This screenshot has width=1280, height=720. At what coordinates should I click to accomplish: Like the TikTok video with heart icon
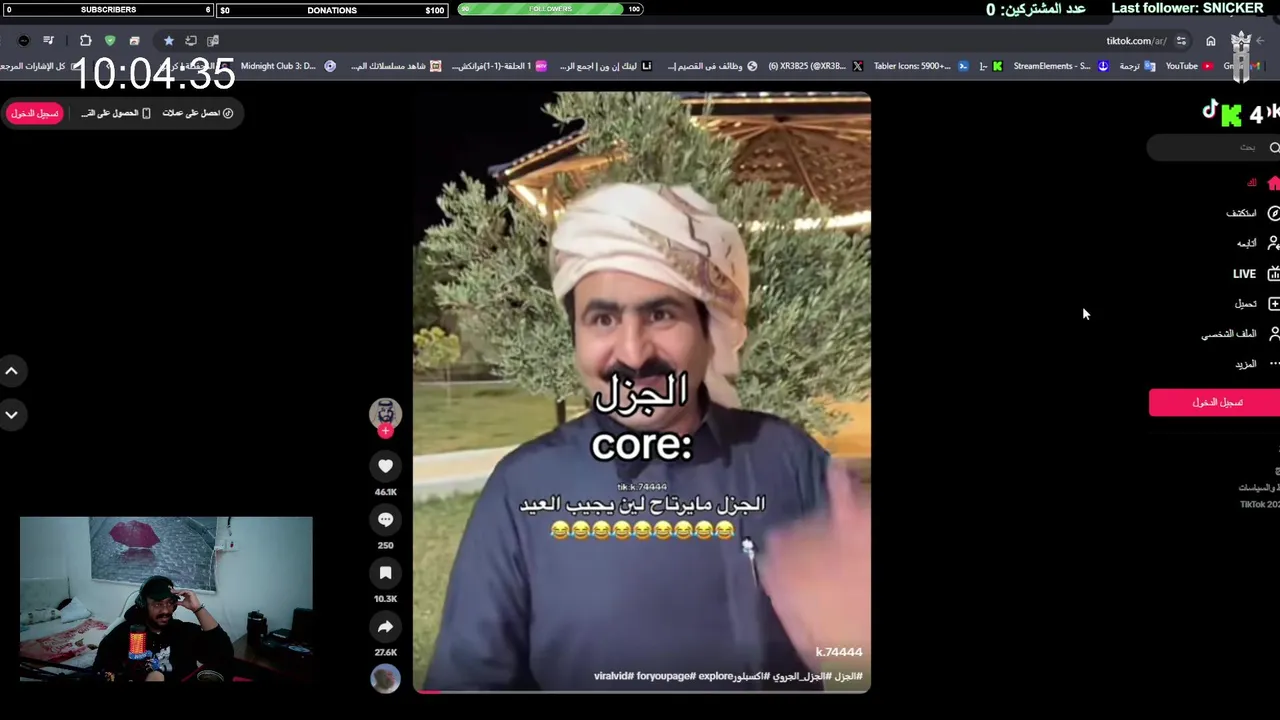385,466
